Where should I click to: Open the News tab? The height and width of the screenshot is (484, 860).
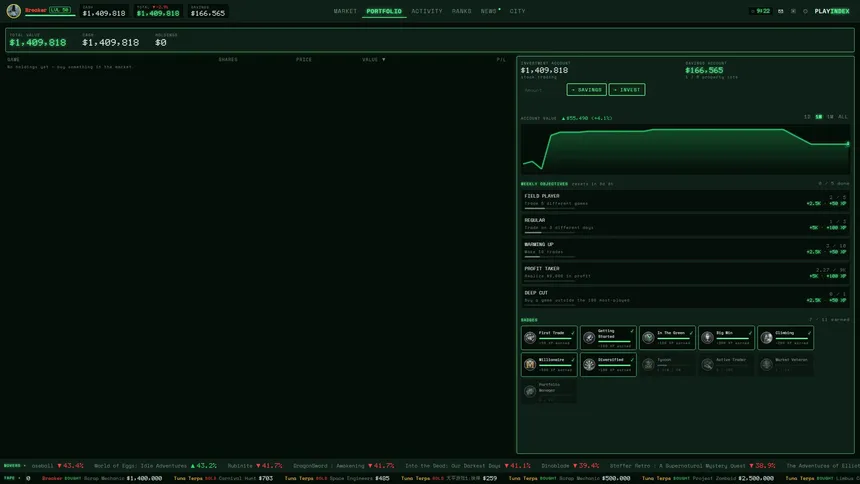[x=489, y=11]
